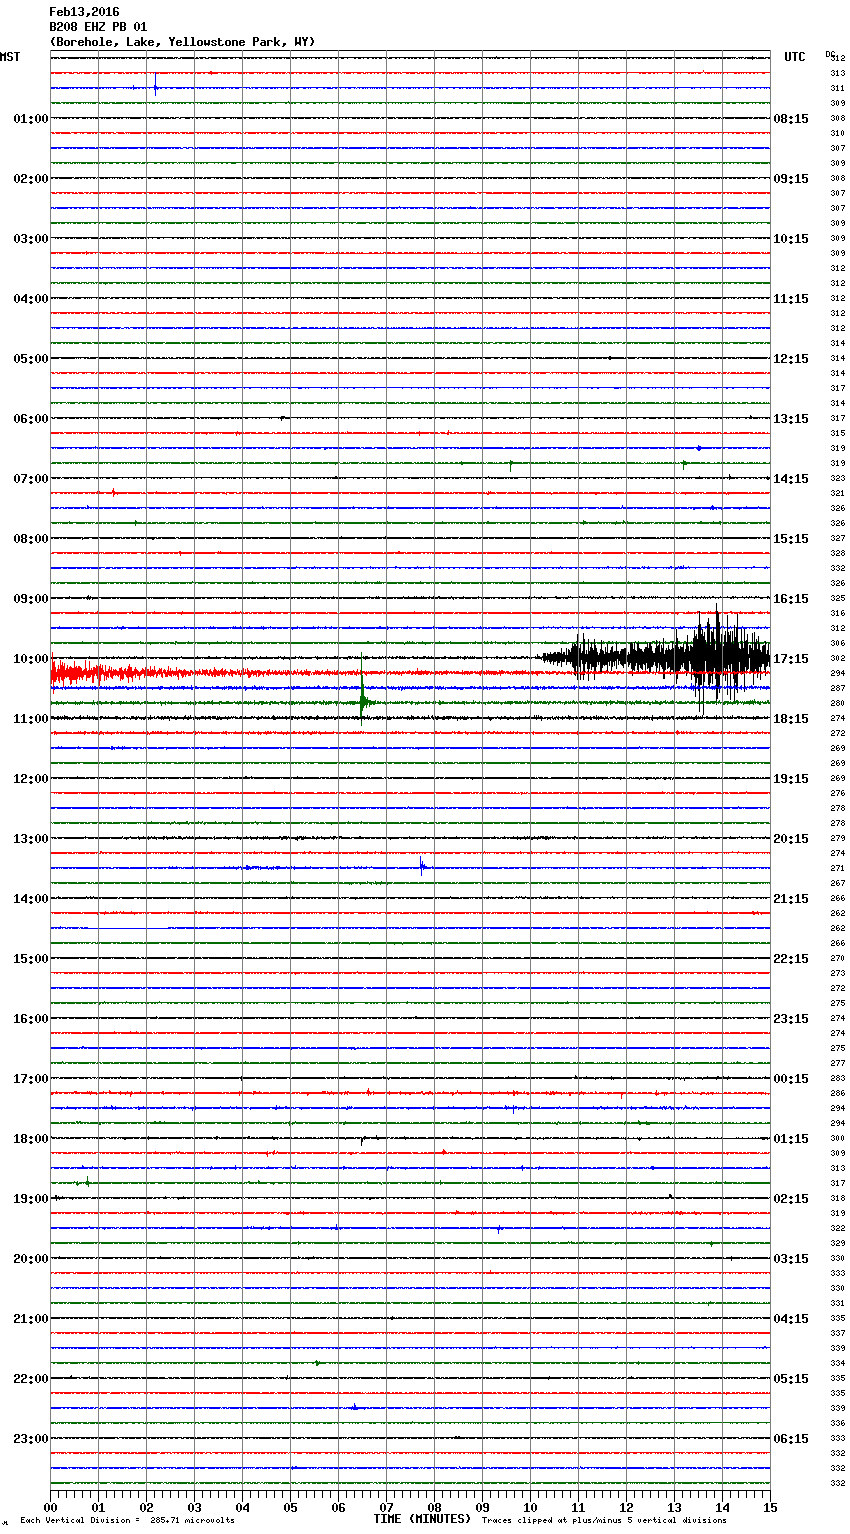Click the TIME (MINUTES) axis title

[x=422, y=1519]
